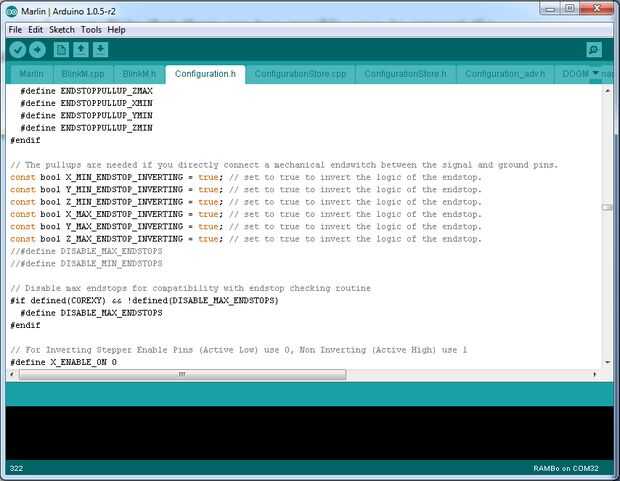Open the Tools menu

tap(91, 30)
